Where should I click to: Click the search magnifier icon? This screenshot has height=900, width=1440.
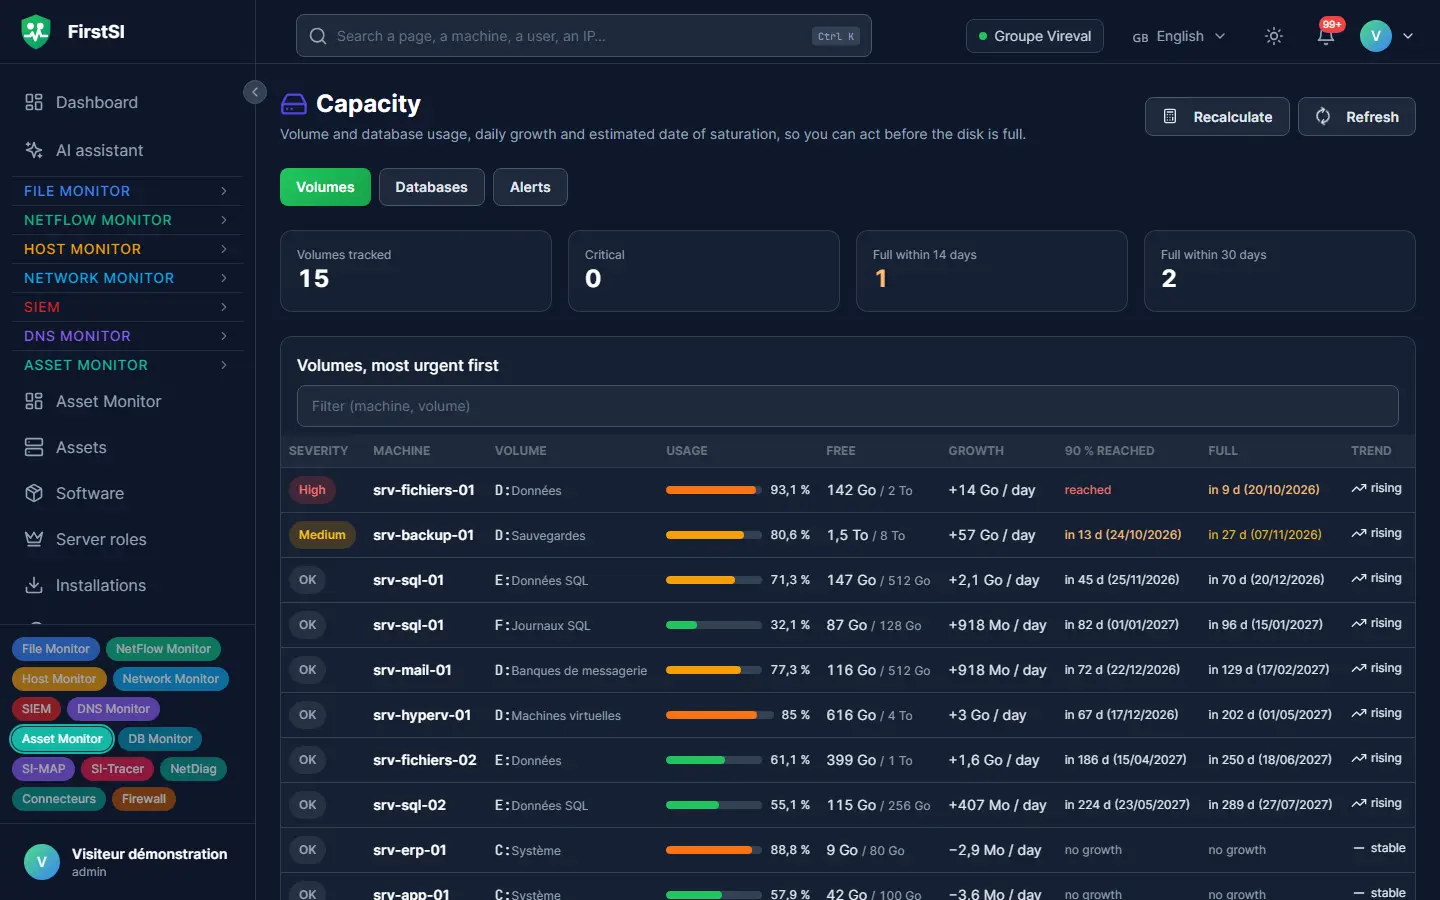[x=318, y=36]
